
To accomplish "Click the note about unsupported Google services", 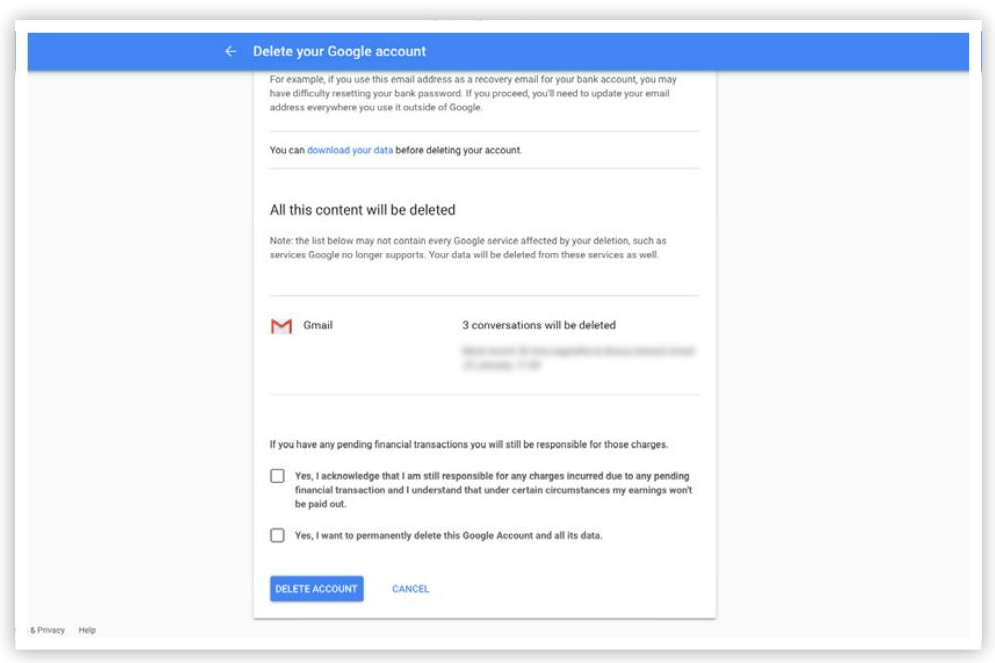I will coord(468,248).
